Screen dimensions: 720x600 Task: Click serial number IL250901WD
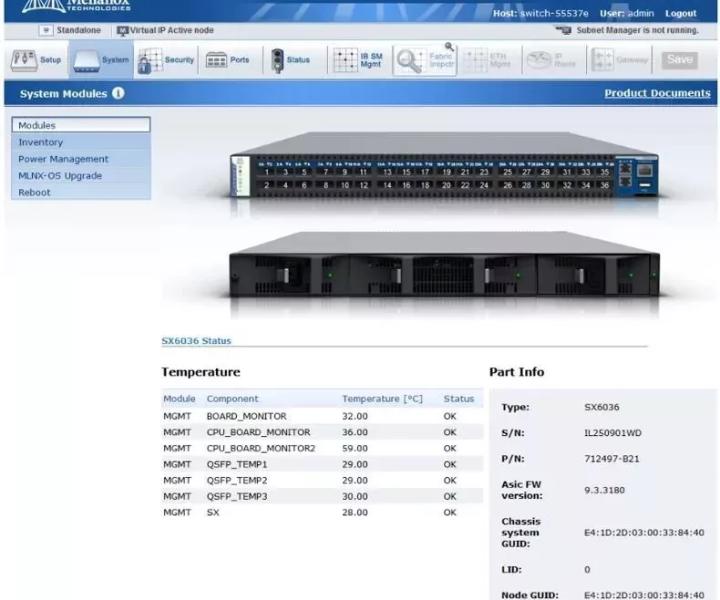point(613,433)
